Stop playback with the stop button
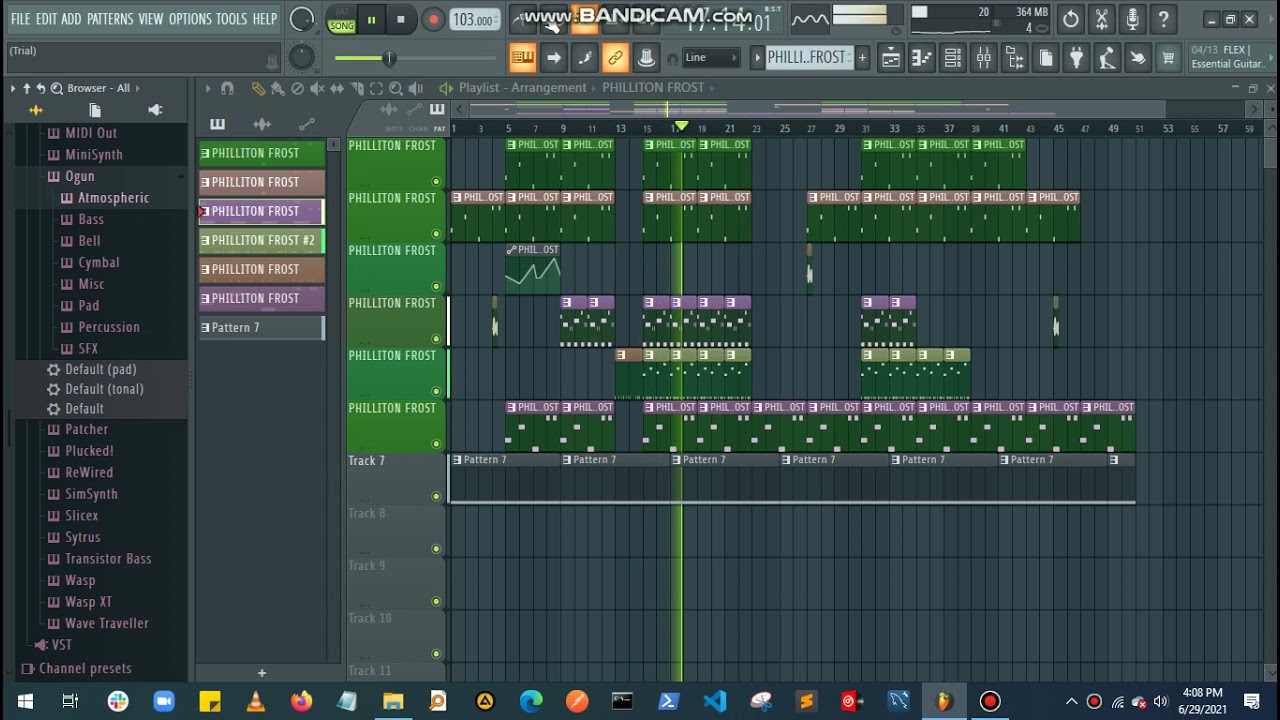This screenshot has height=720, width=1280. coord(401,19)
